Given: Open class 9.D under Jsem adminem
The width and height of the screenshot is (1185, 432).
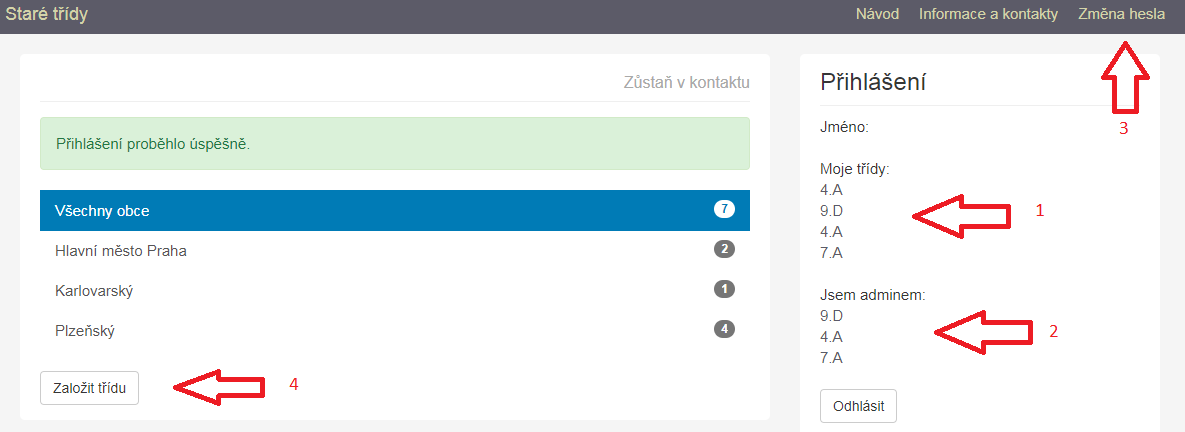Looking at the screenshot, I should coord(832,315).
